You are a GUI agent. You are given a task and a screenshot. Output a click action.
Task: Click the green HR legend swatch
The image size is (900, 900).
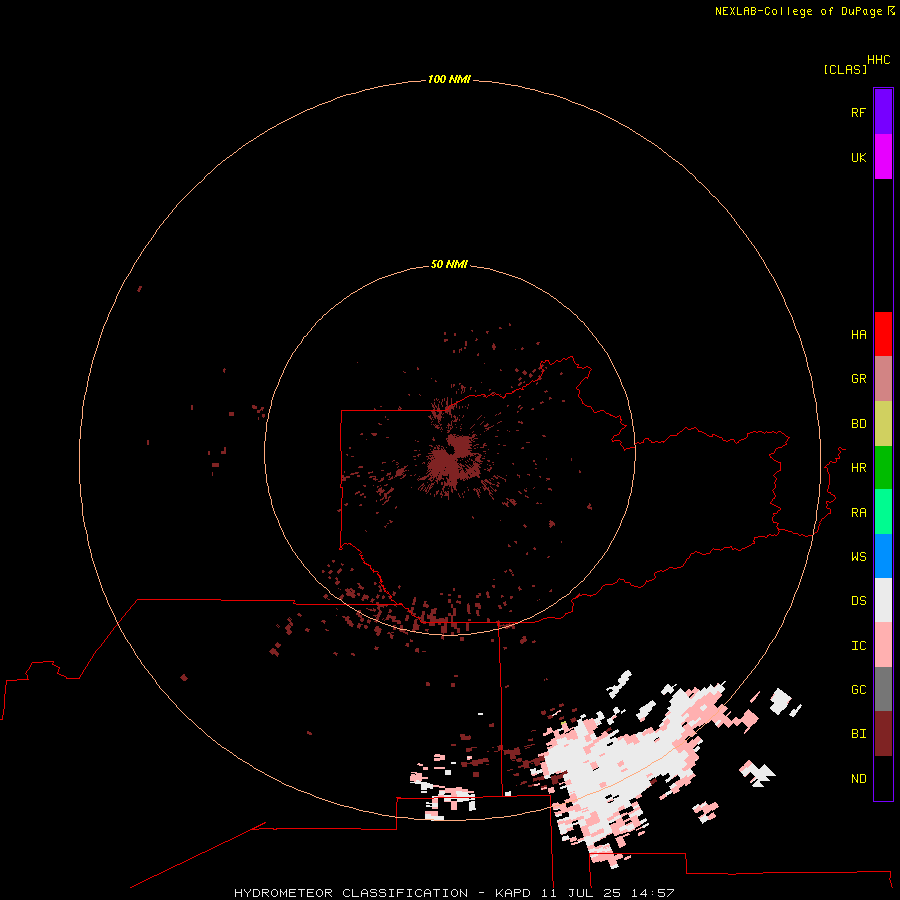pos(883,468)
